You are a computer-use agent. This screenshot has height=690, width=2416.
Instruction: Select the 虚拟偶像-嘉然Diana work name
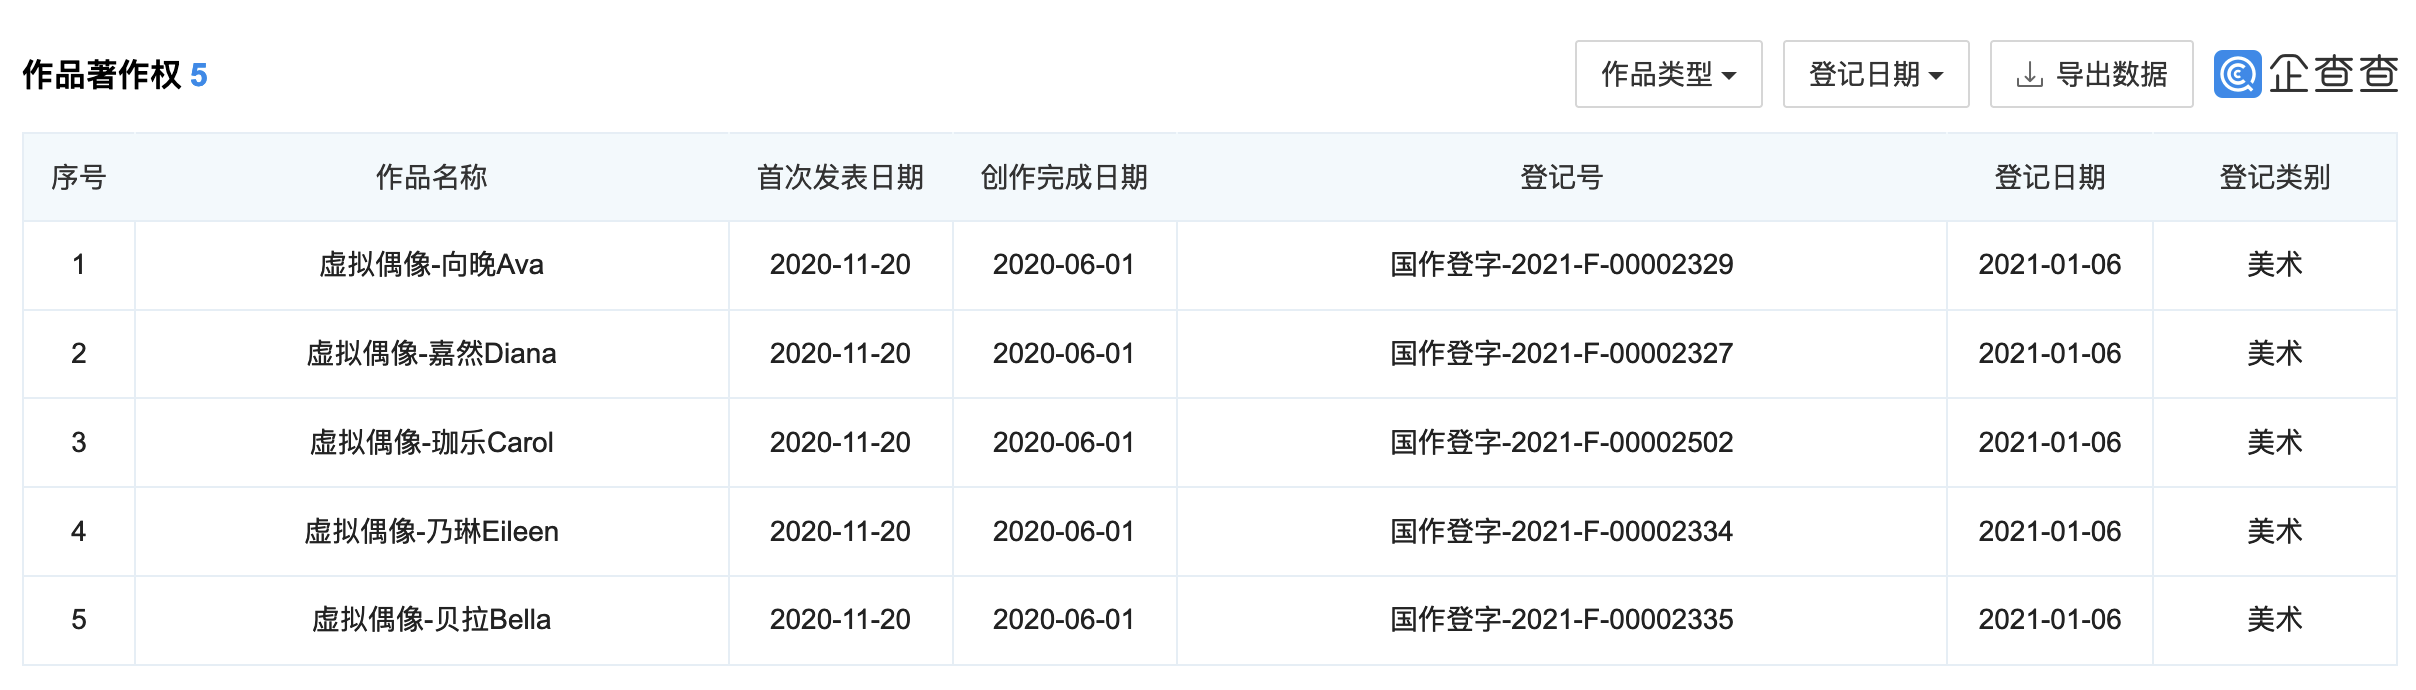431,354
